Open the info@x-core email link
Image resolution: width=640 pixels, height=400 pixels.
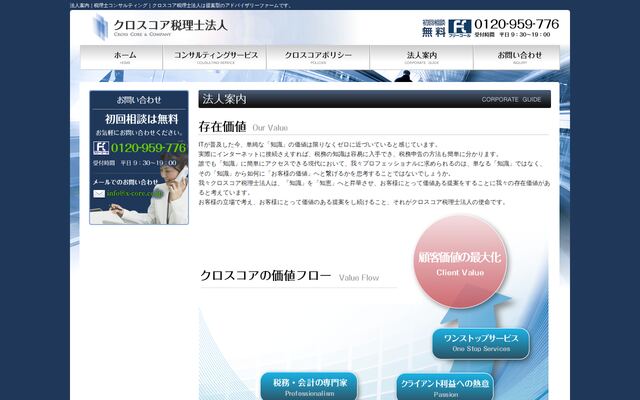click(135, 193)
